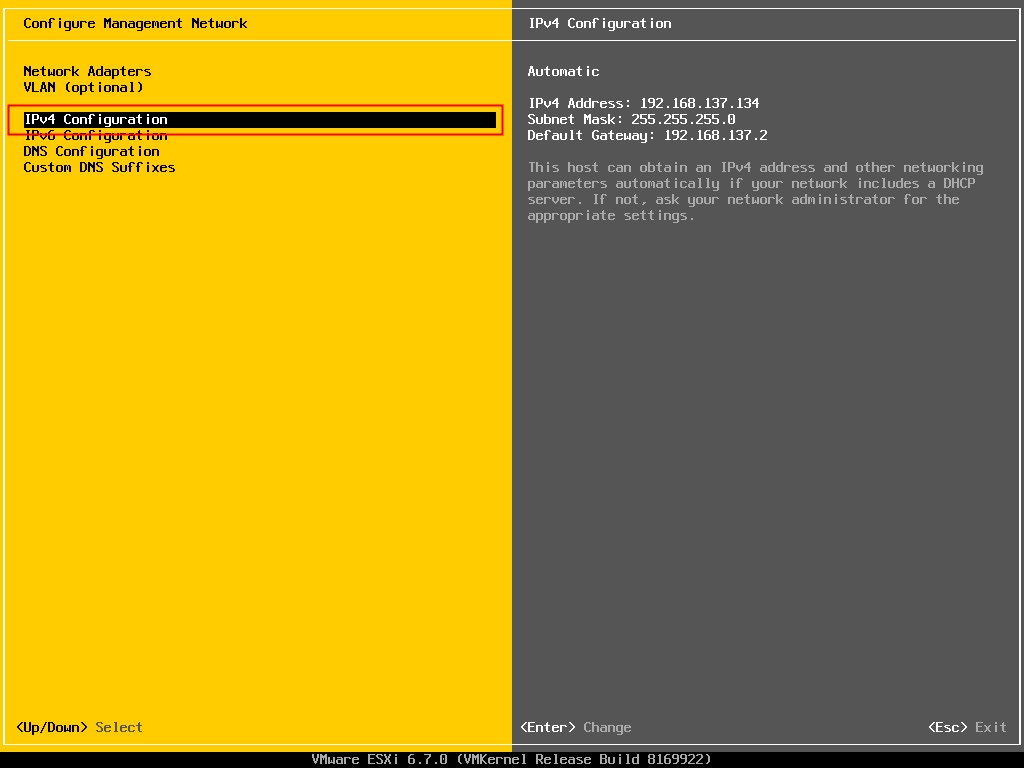Open DNS Configuration settings
The image size is (1024, 768).
91,151
